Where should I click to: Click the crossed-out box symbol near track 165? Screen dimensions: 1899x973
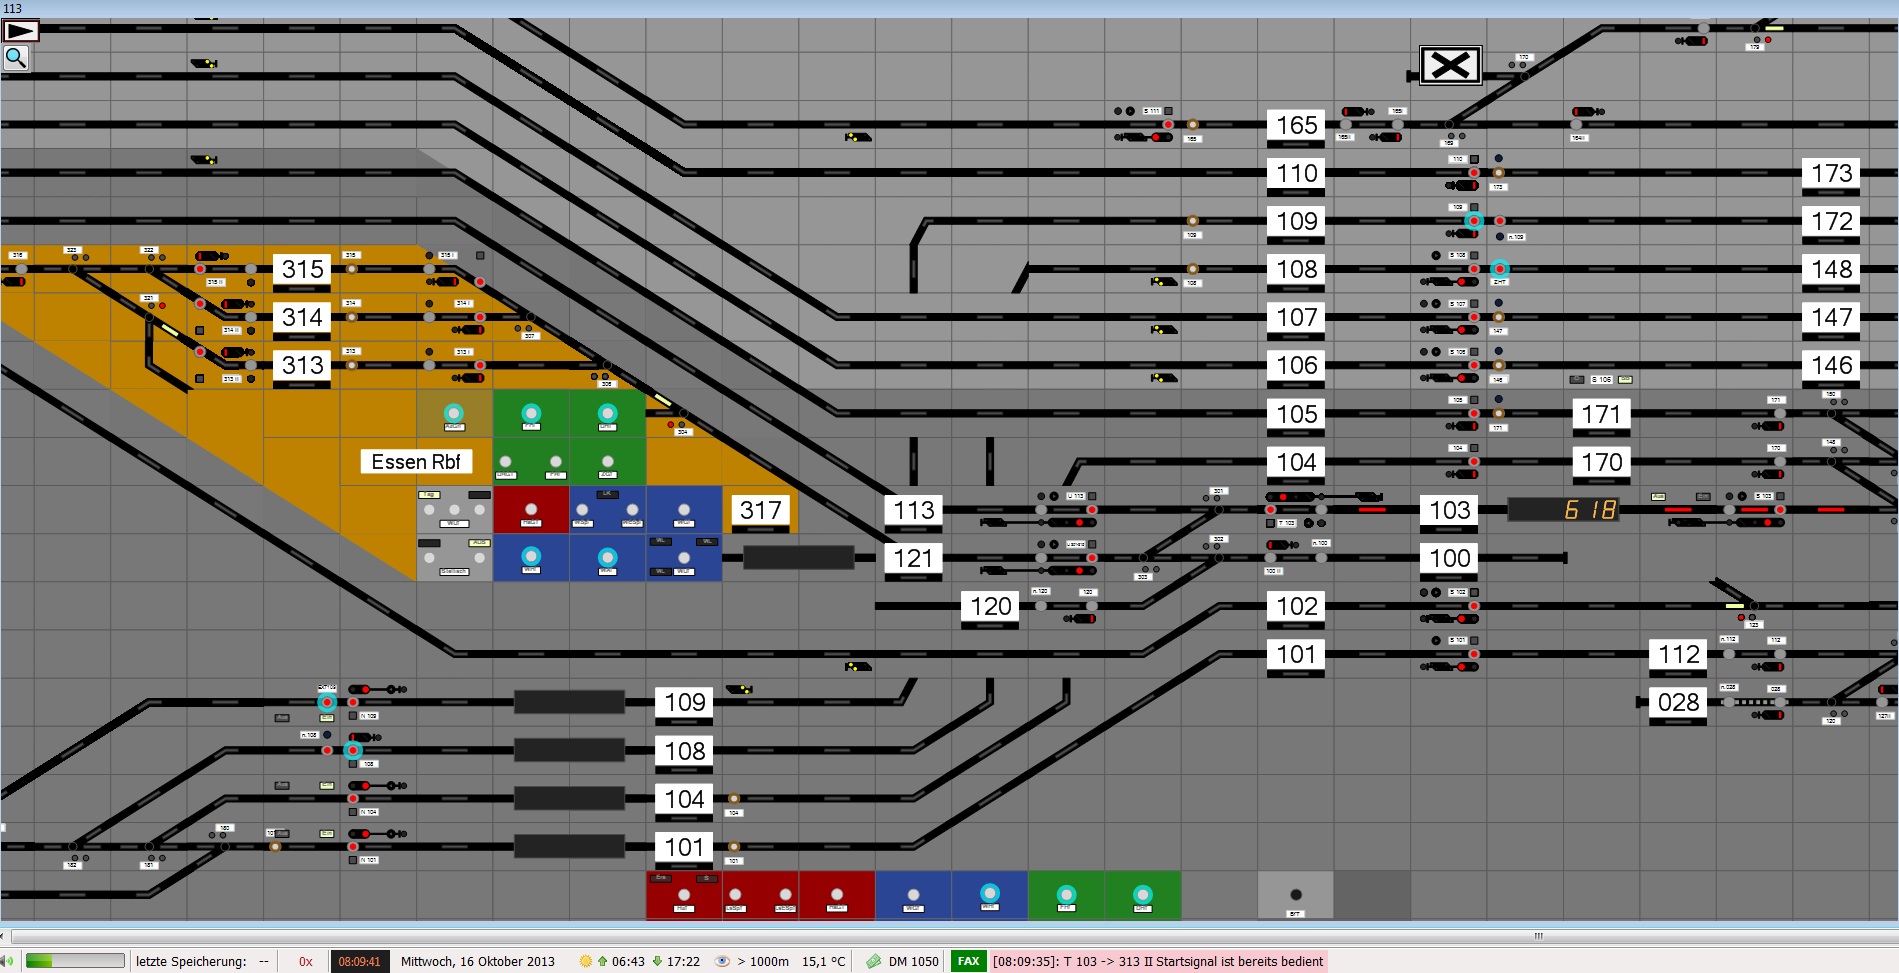[1450, 66]
